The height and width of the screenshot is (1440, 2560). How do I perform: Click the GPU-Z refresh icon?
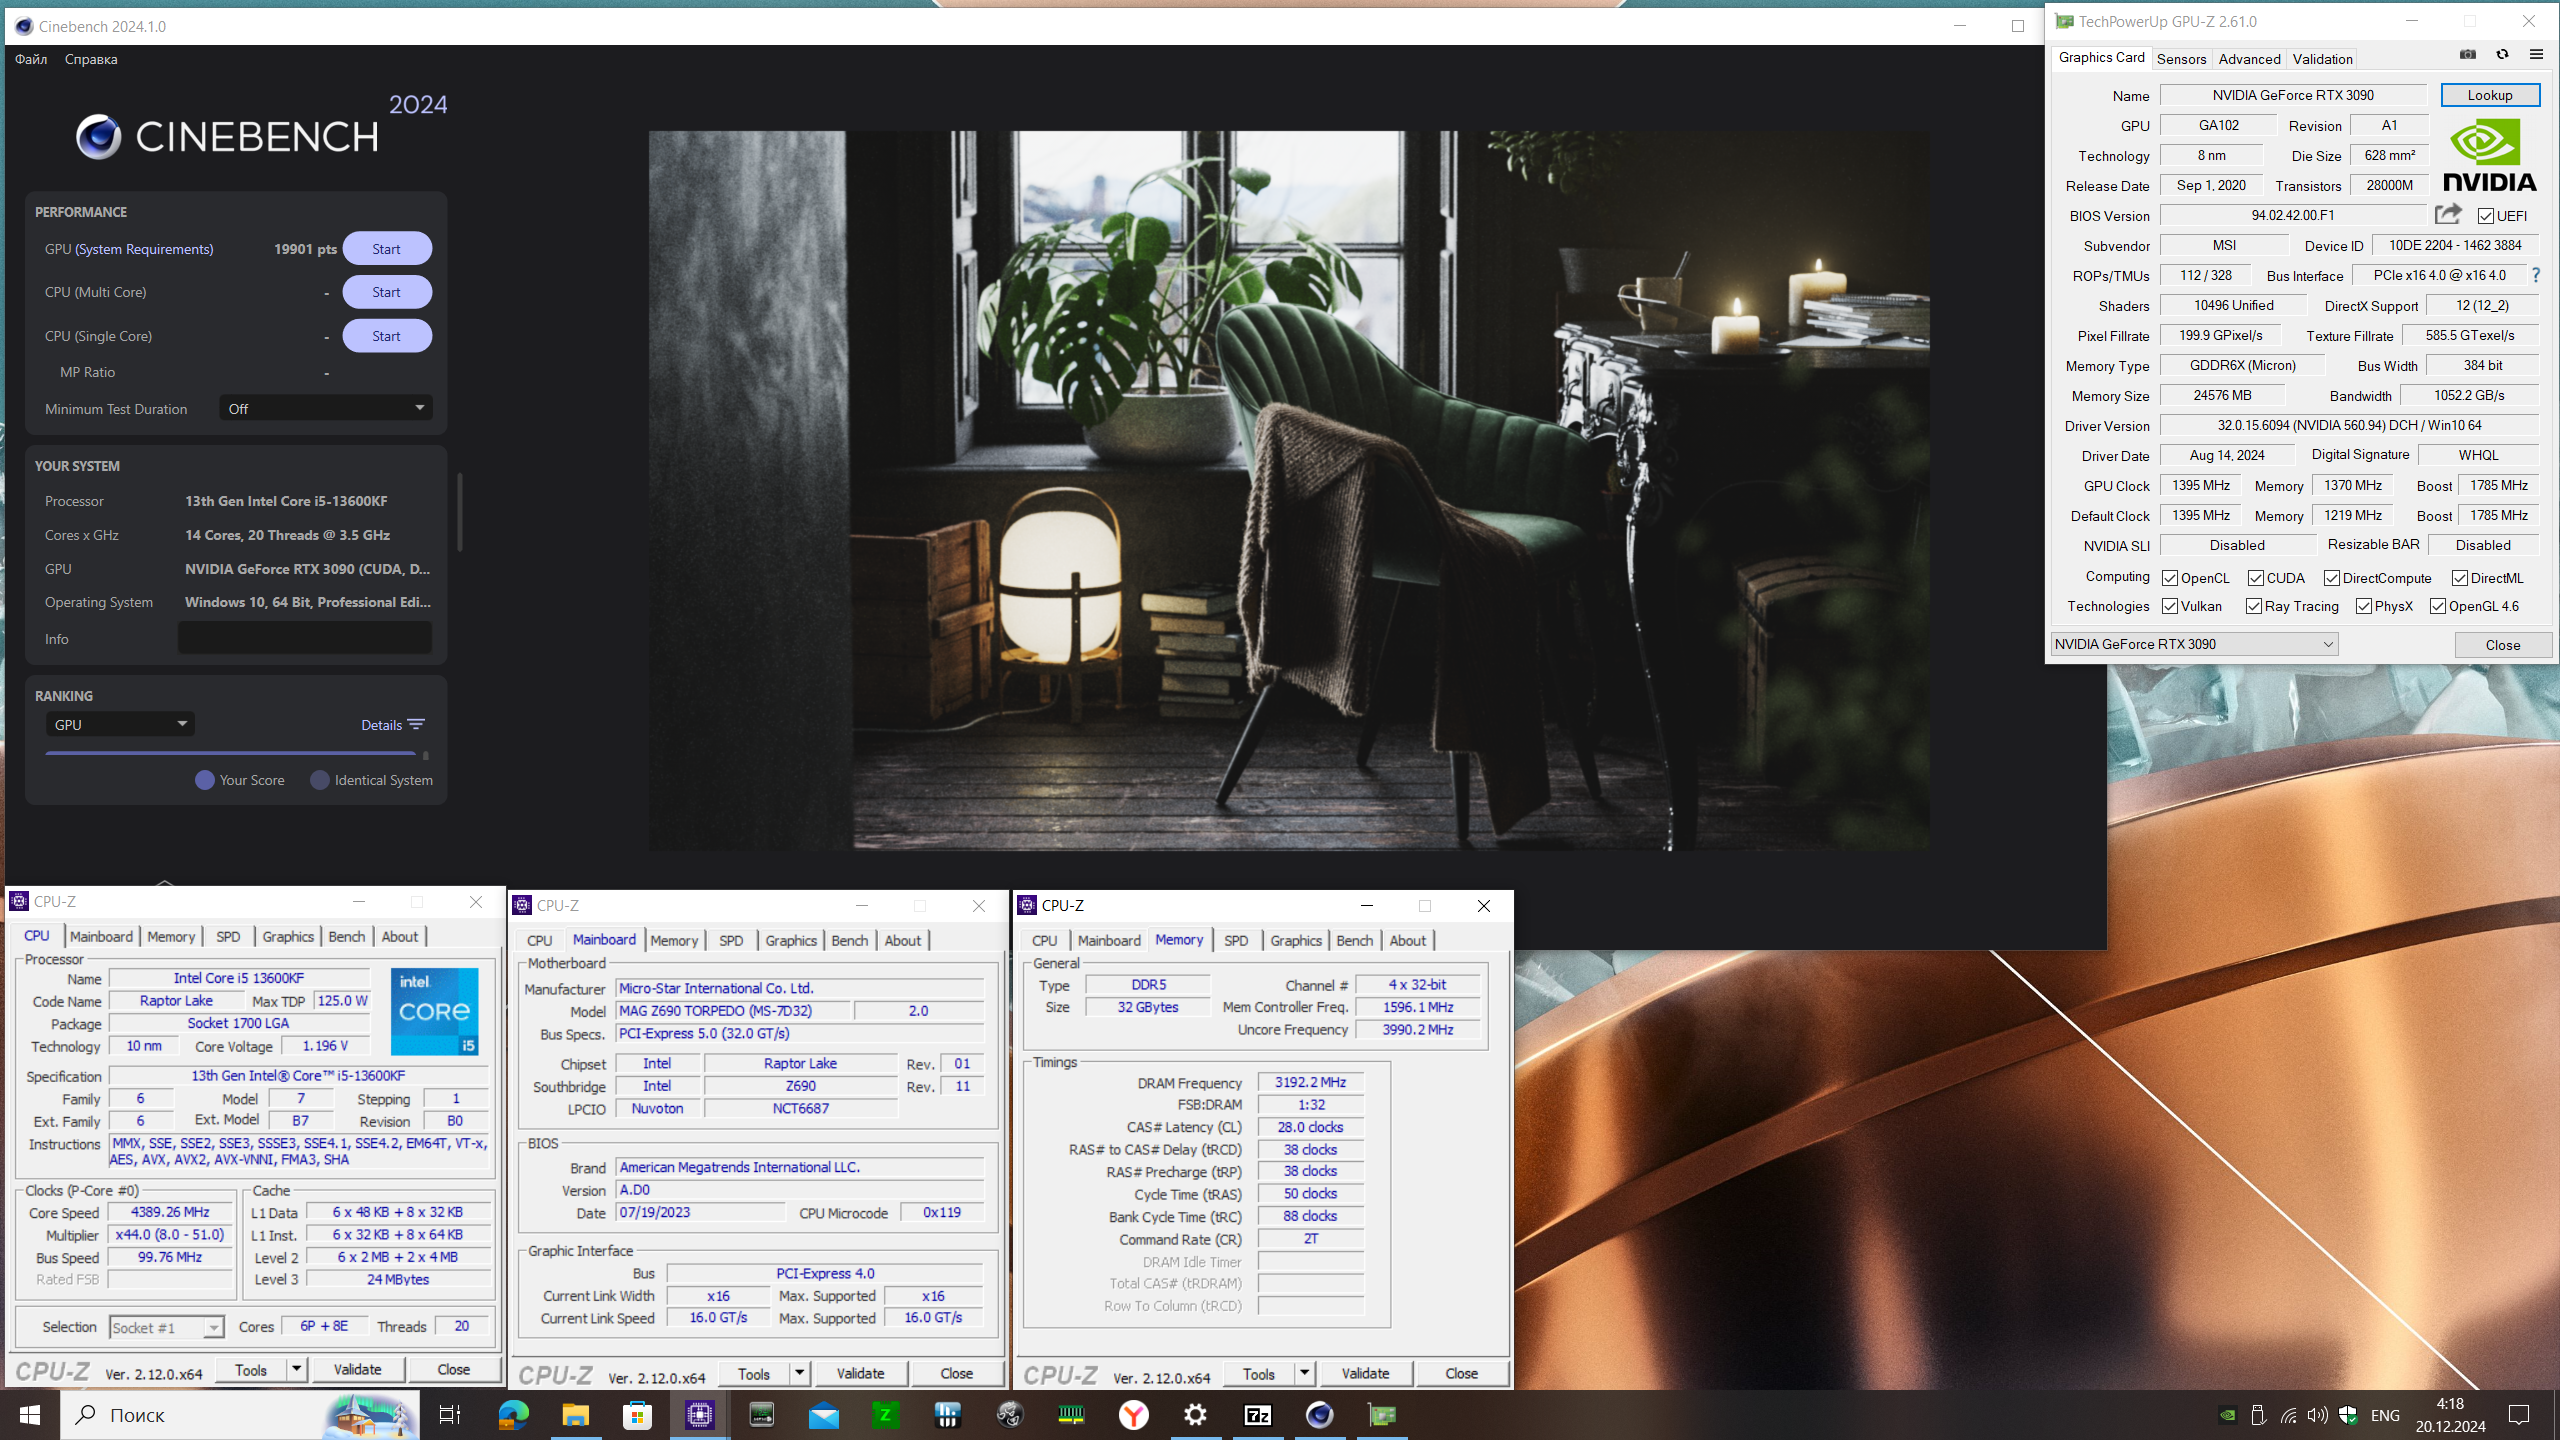(x=2502, y=55)
